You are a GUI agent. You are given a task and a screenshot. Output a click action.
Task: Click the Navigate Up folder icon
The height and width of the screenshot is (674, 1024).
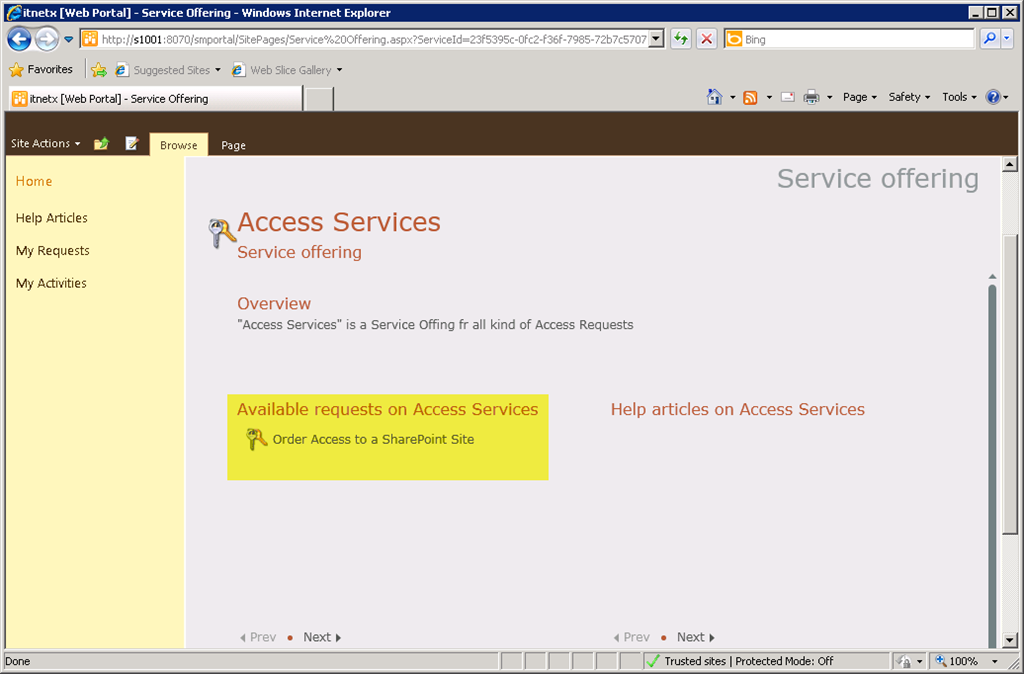[101, 144]
